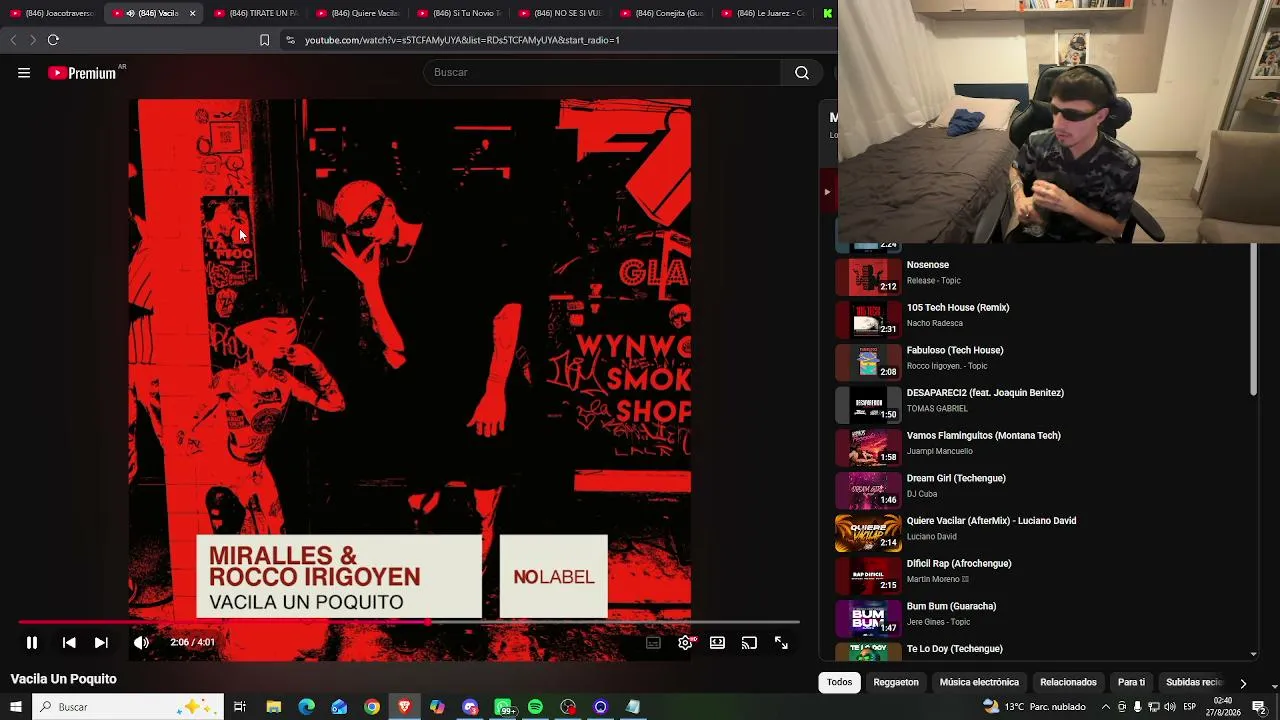Image resolution: width=1280 pixels, height=720 pixels.
Task: Select the Para ti filter chip
Action: pos(1131,682)
